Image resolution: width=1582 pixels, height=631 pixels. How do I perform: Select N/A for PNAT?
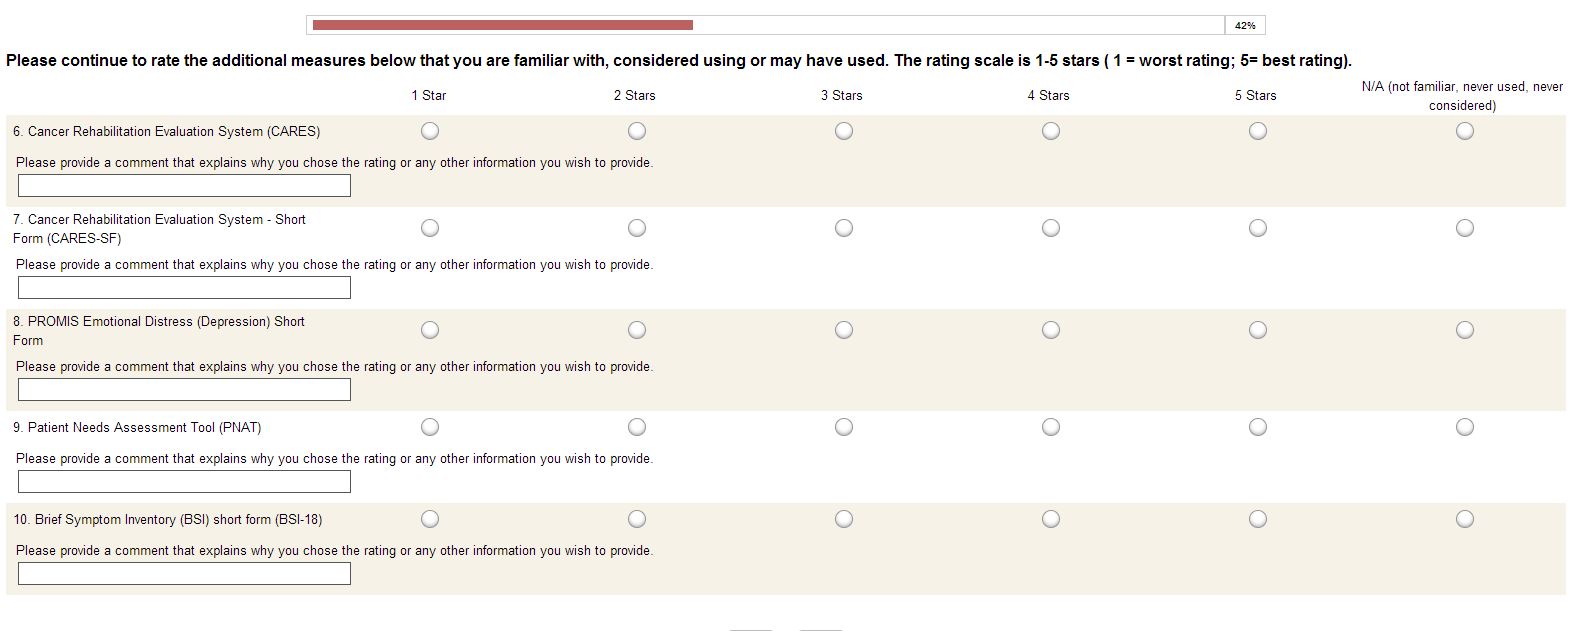(x=1465, y=427)
